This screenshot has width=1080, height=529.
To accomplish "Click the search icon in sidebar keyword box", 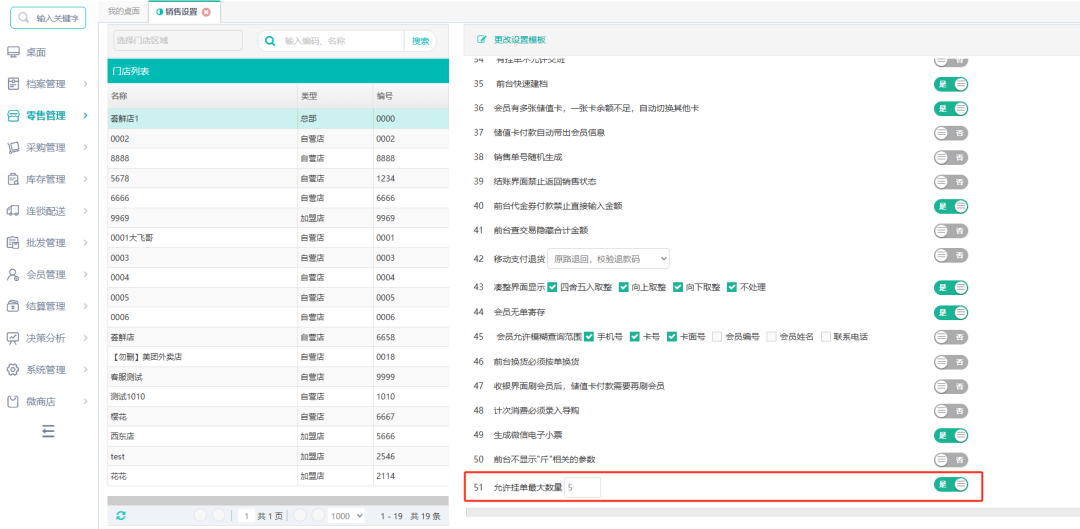I will pyautogui.click(x=24, y=18).
